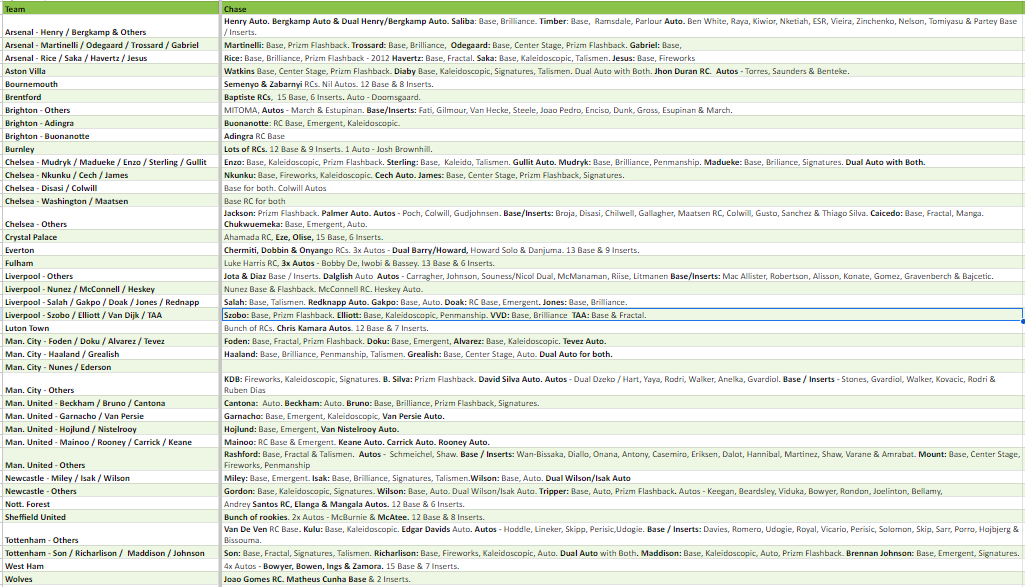Select the chase cell starting 'Watkins Base'
The width and height of the screenshot is (1025, 587).
point(620,72)
